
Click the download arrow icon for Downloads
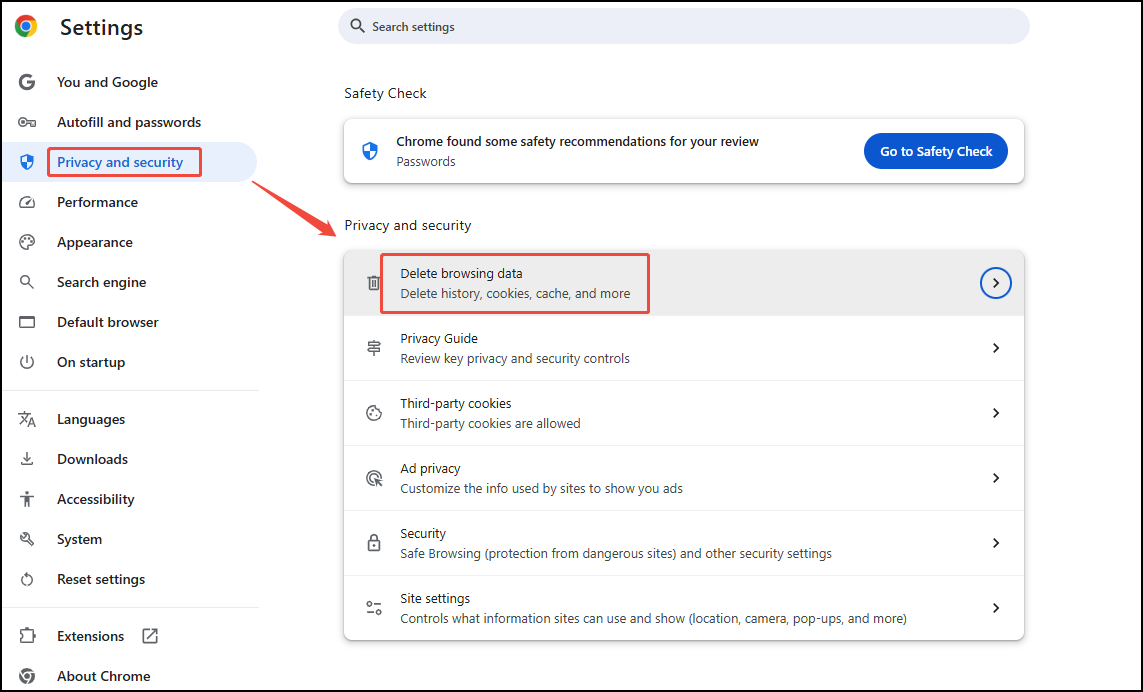tap(27, 459)
